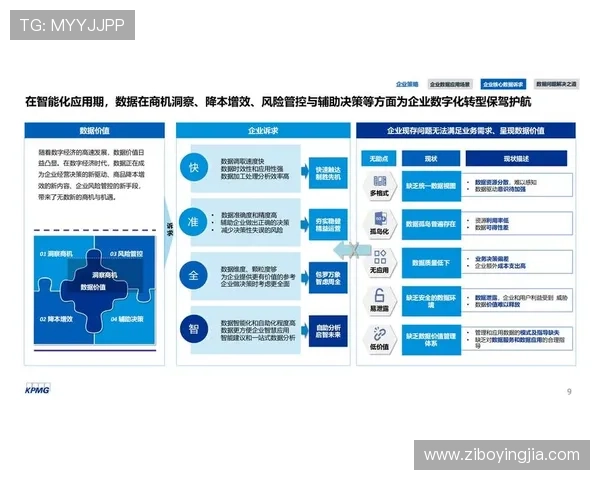Image resolution: width=600 pixels, height=480 pixels.
Task: Click the 数据质量低下 box
Action: click(x=431, y=263)
